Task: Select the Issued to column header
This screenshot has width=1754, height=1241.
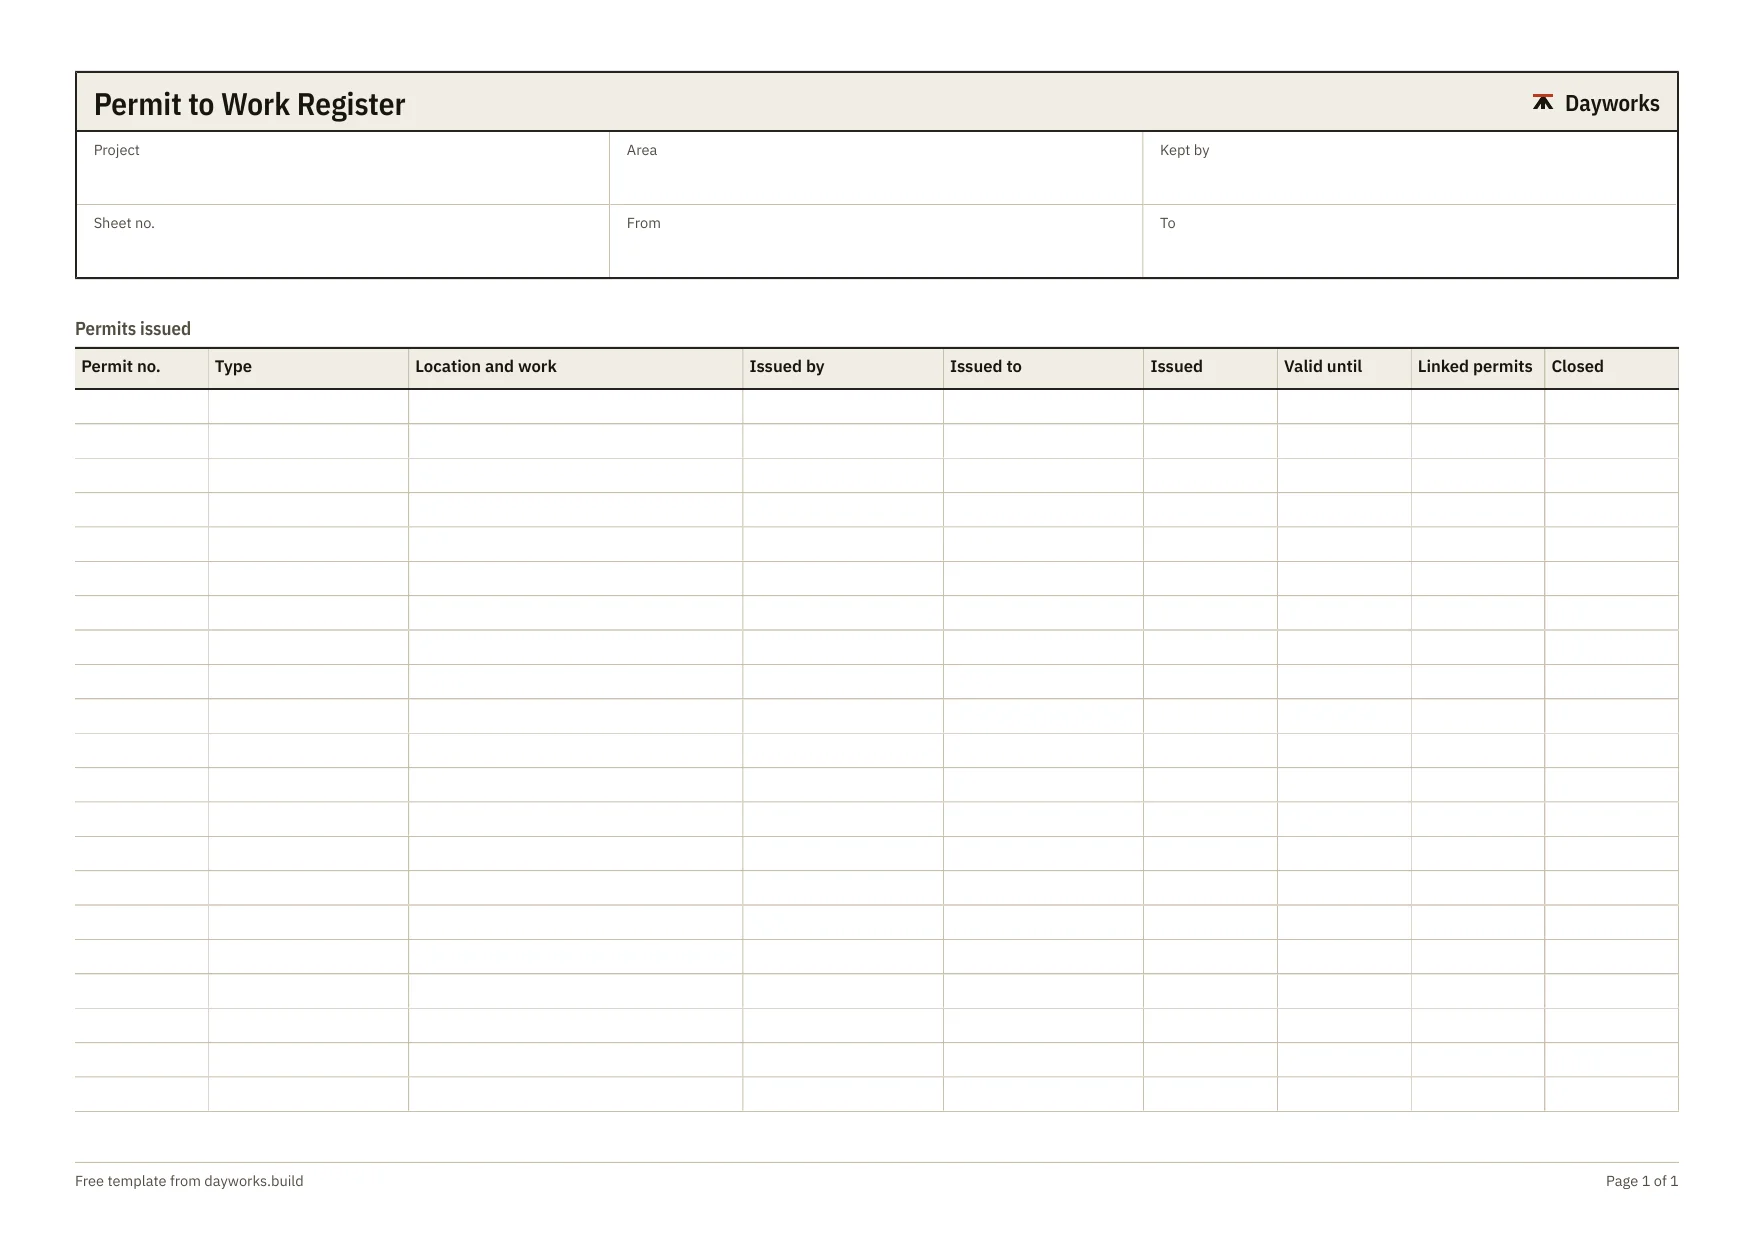Action: coord(1043,368)
